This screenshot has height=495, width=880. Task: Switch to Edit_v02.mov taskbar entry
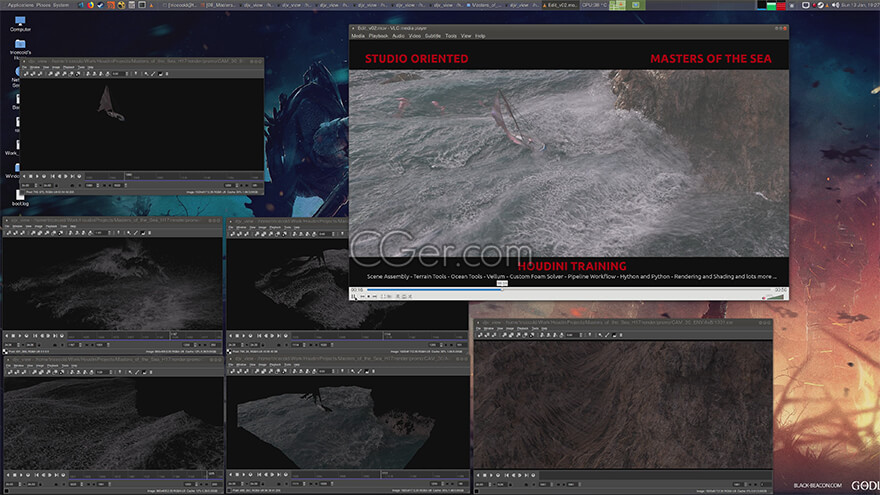560,4
